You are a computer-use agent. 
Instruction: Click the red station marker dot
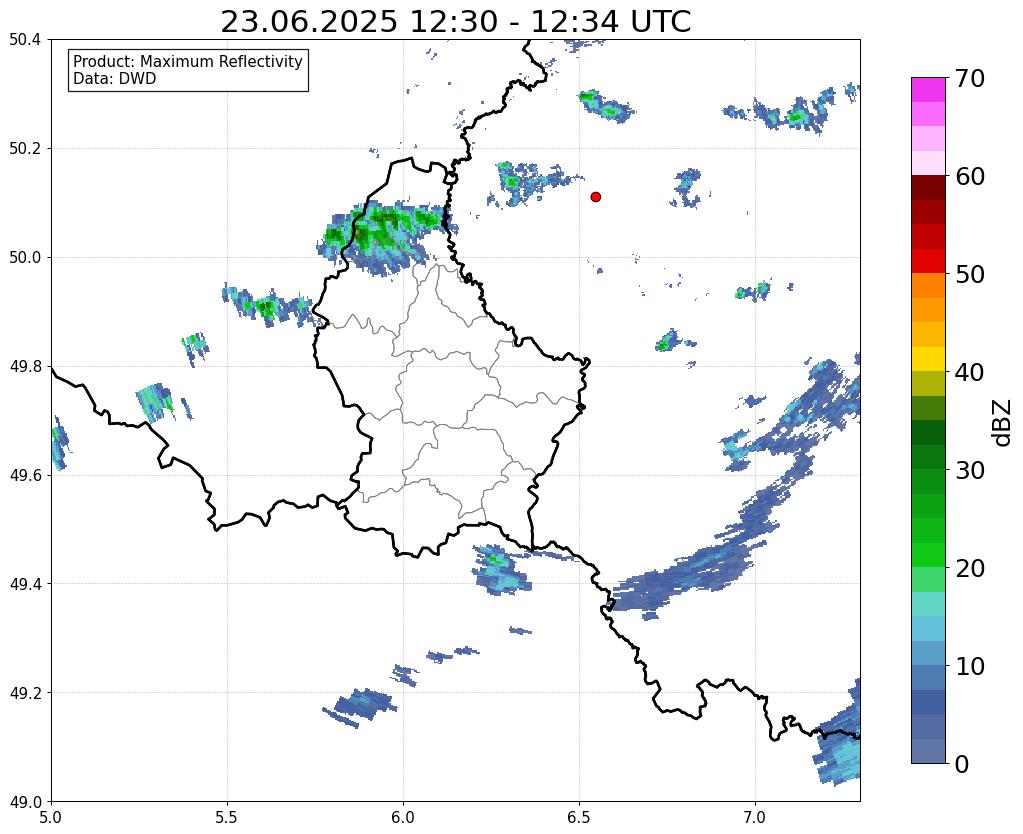pyautogui.click(x=595, y=196)
